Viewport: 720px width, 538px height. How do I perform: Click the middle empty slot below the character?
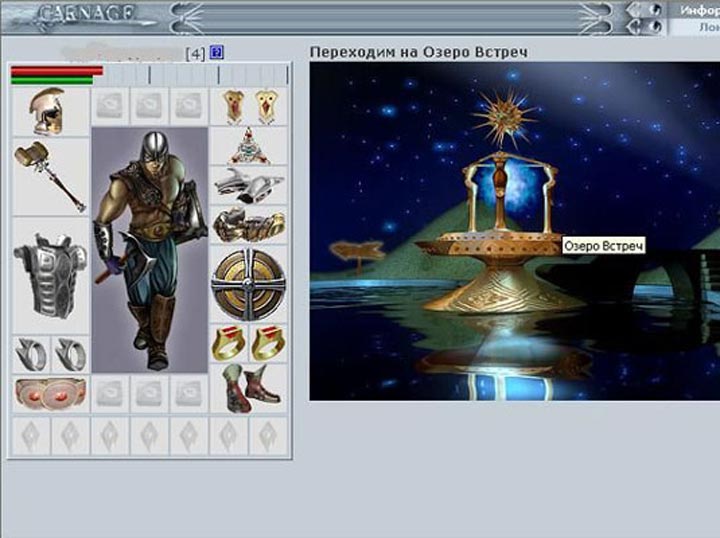(x=150, y=393)
